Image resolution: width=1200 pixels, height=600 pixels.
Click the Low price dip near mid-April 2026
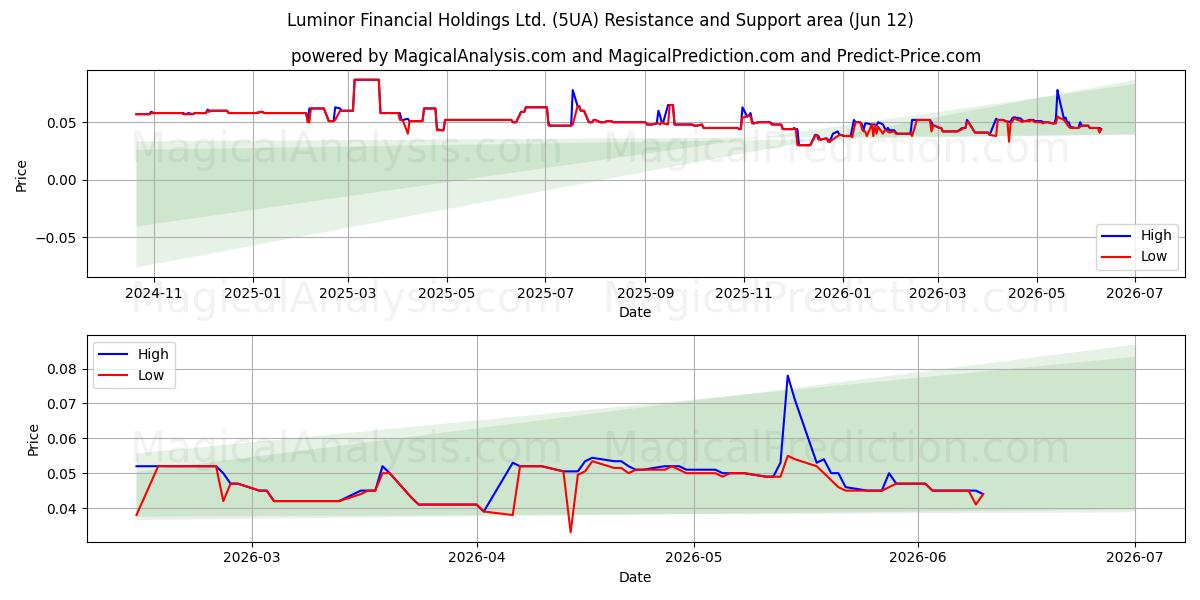click(x=570, y=531)
